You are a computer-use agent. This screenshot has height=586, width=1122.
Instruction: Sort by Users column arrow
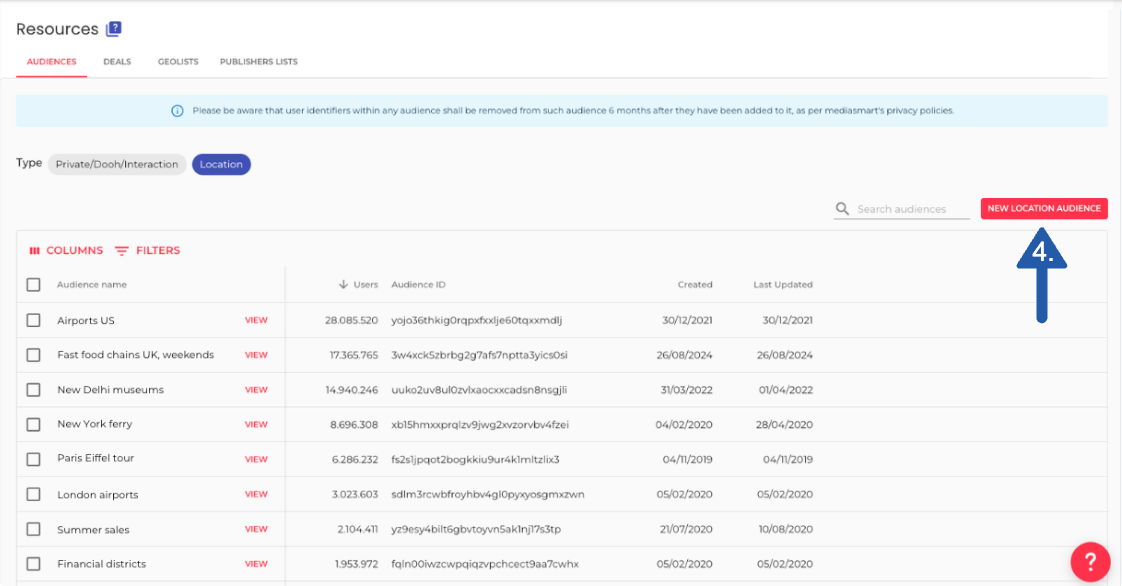pyautogui.click(x=343, y=285)
